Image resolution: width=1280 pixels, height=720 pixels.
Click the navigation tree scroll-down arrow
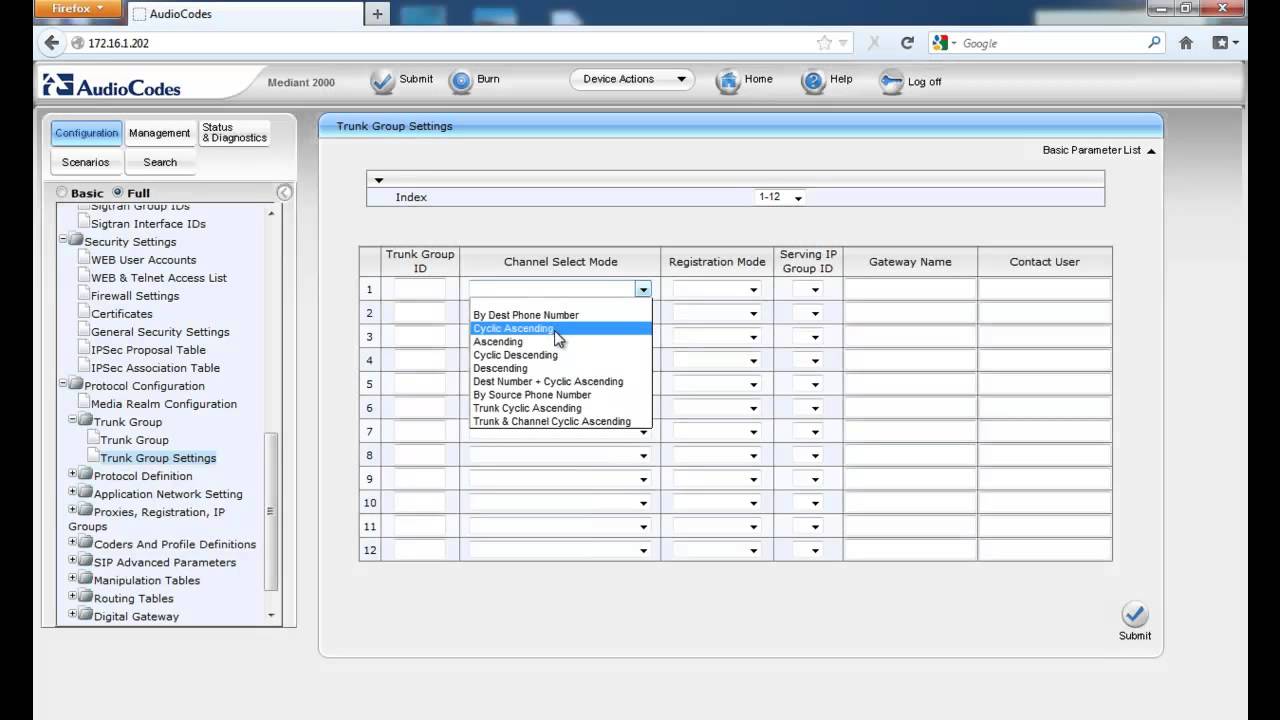click(x=270, y=615)
